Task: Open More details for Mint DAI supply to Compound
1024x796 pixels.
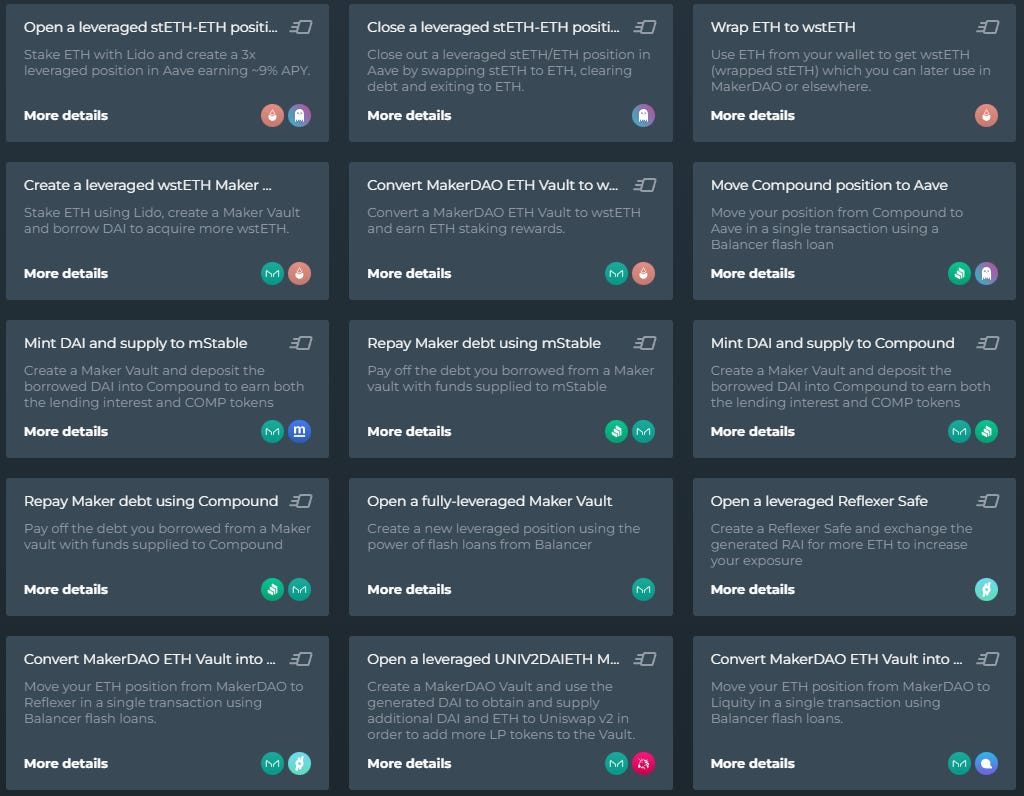Action: pyautogui.click(x=753, y=432)
